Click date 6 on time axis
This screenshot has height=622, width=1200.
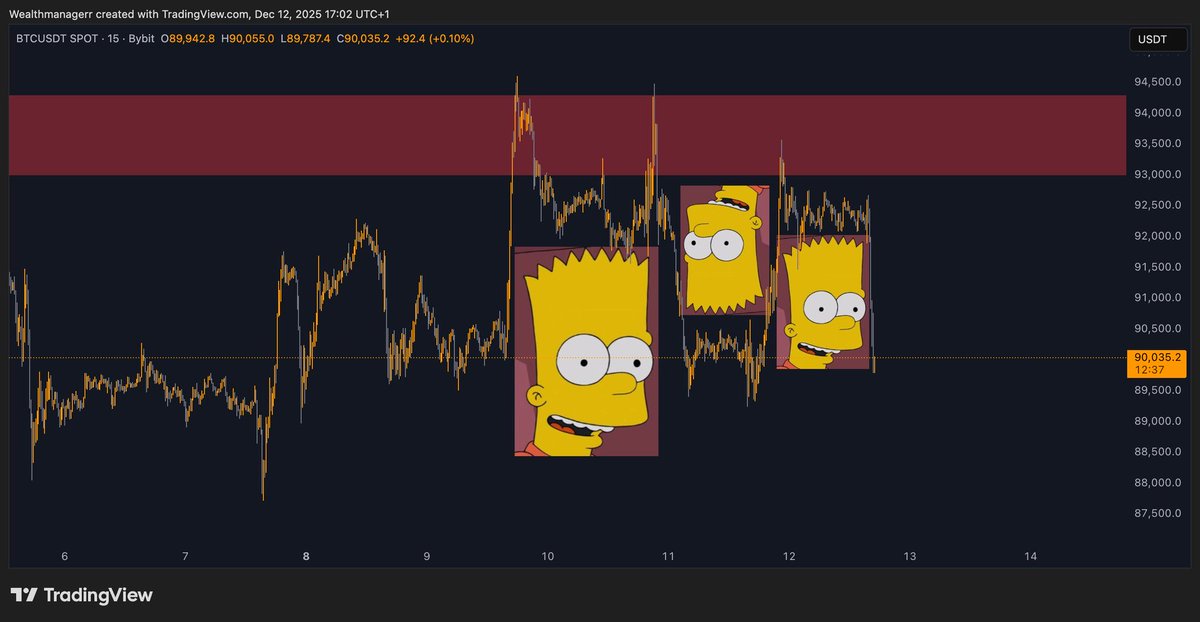pos(64,556)
